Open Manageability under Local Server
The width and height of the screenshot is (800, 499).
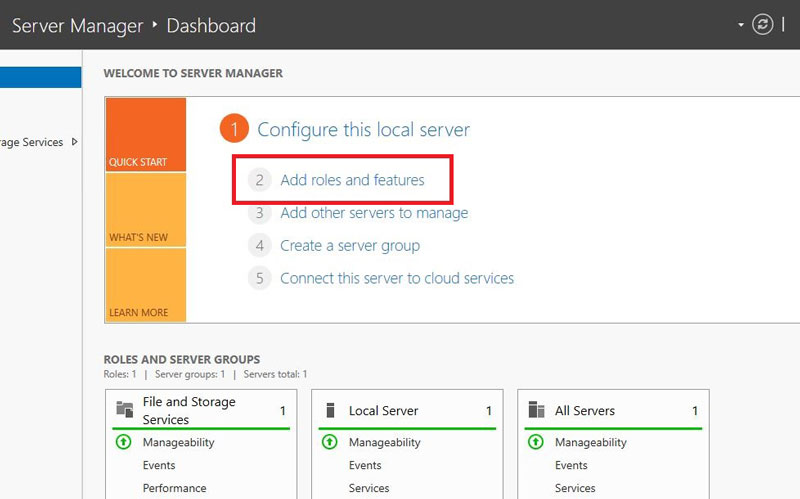tap(385, 442)
